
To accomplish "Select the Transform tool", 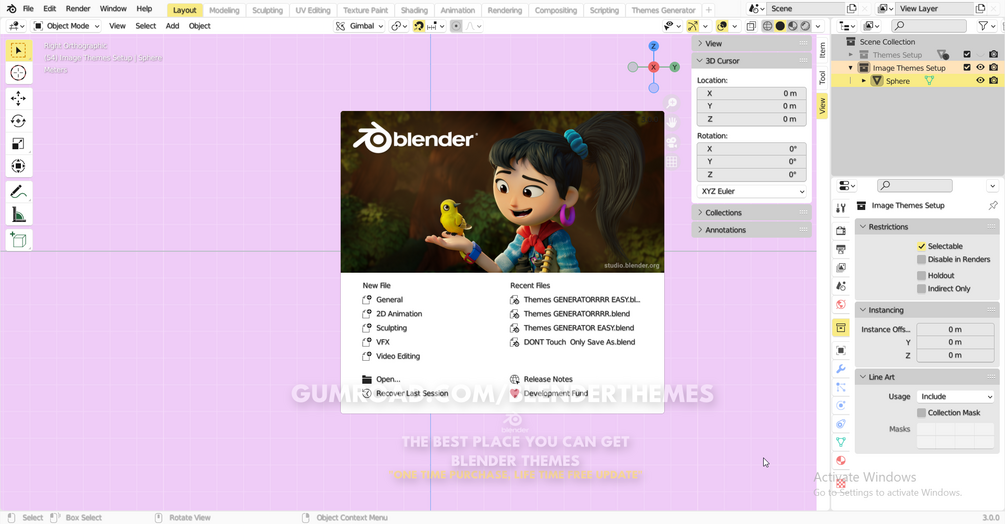I will click(x=19, y=166).
